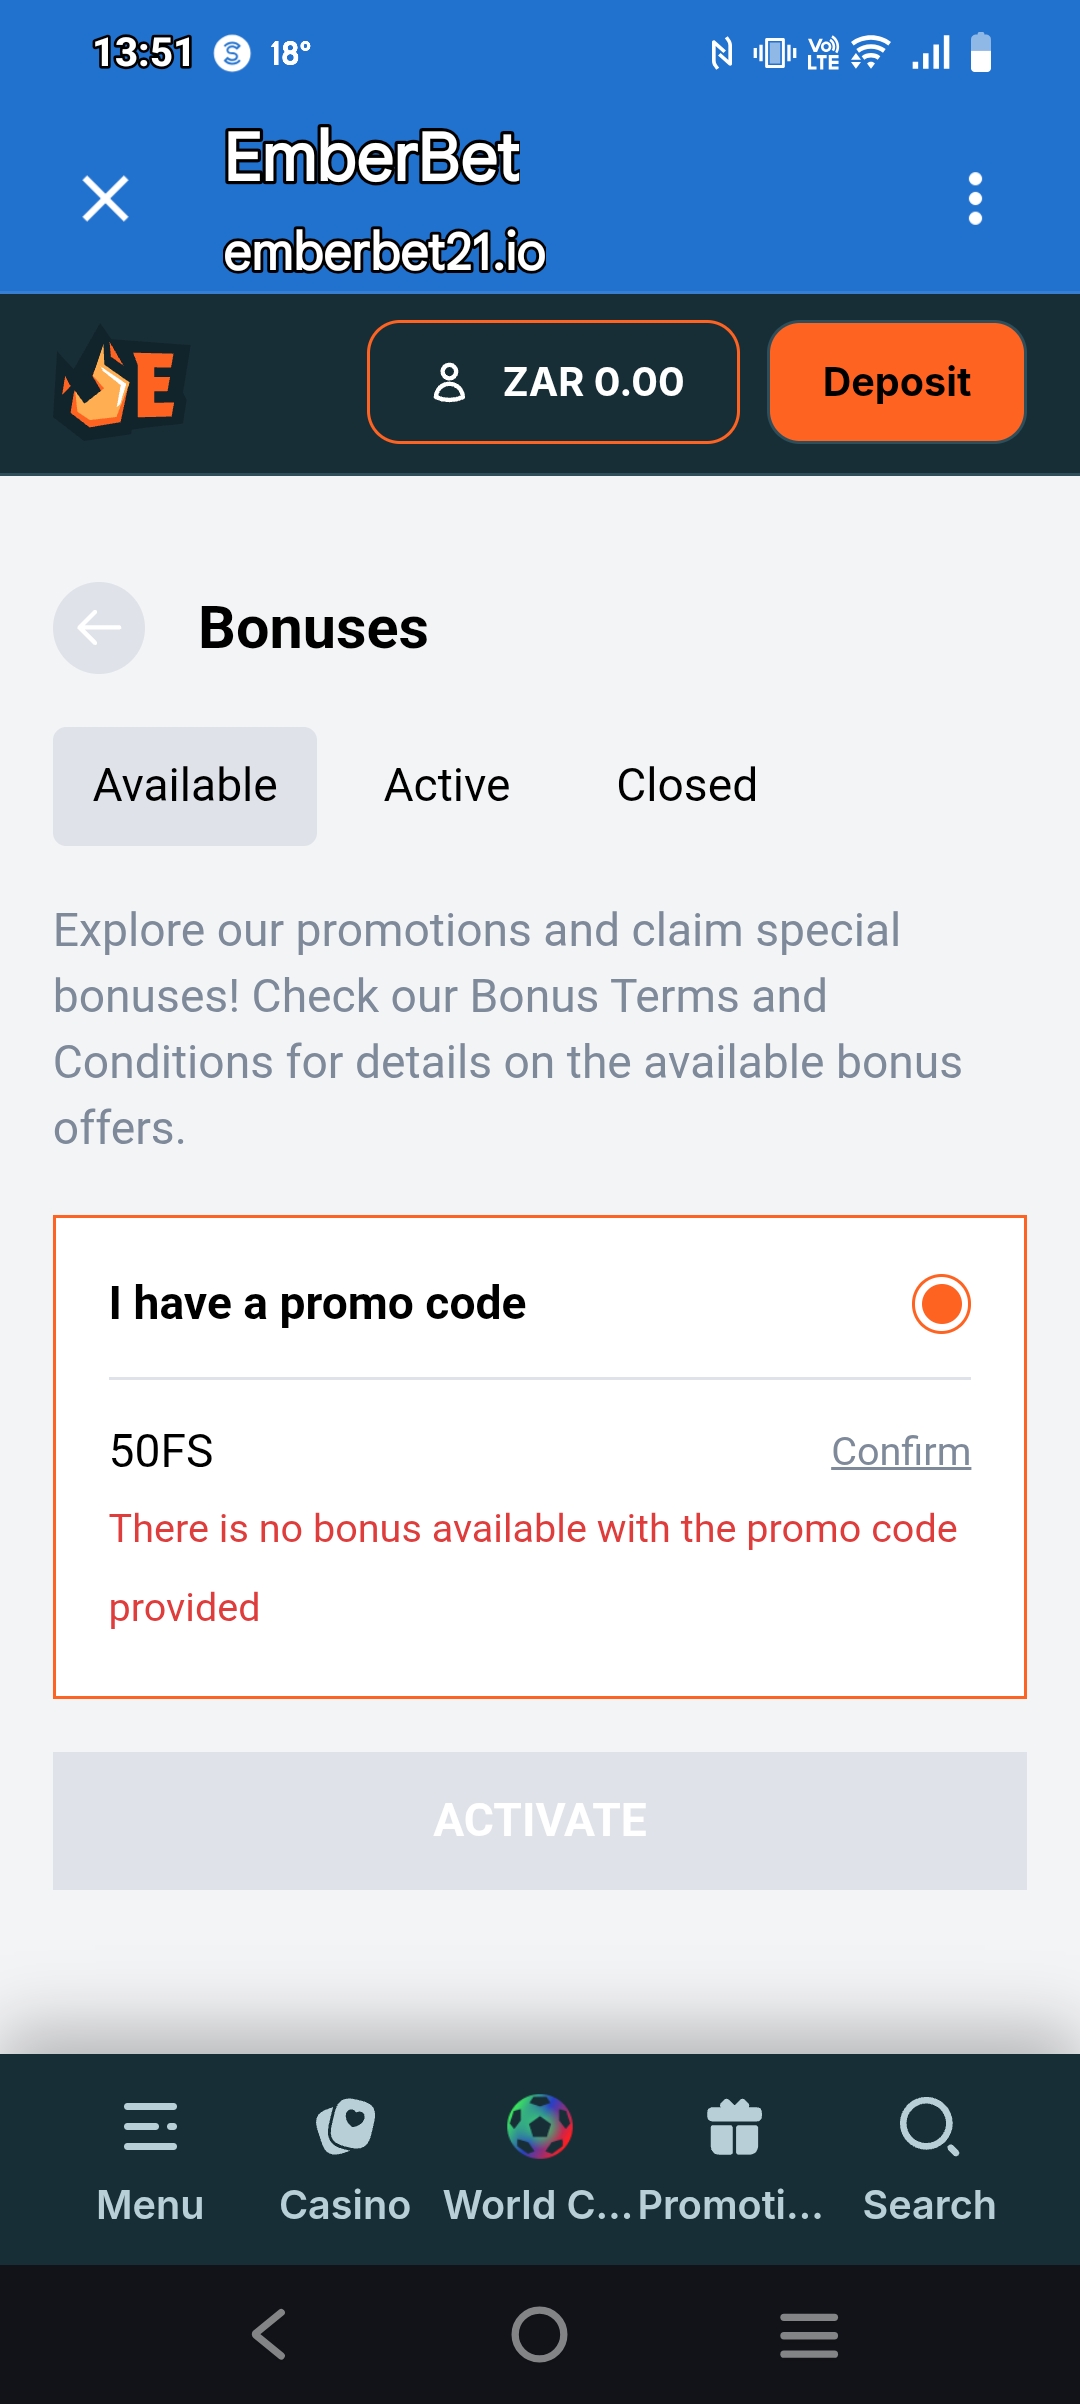The image size is (1080, 2404).
Task: Open Android recent apps button
Action: (x=809, y=2335)
